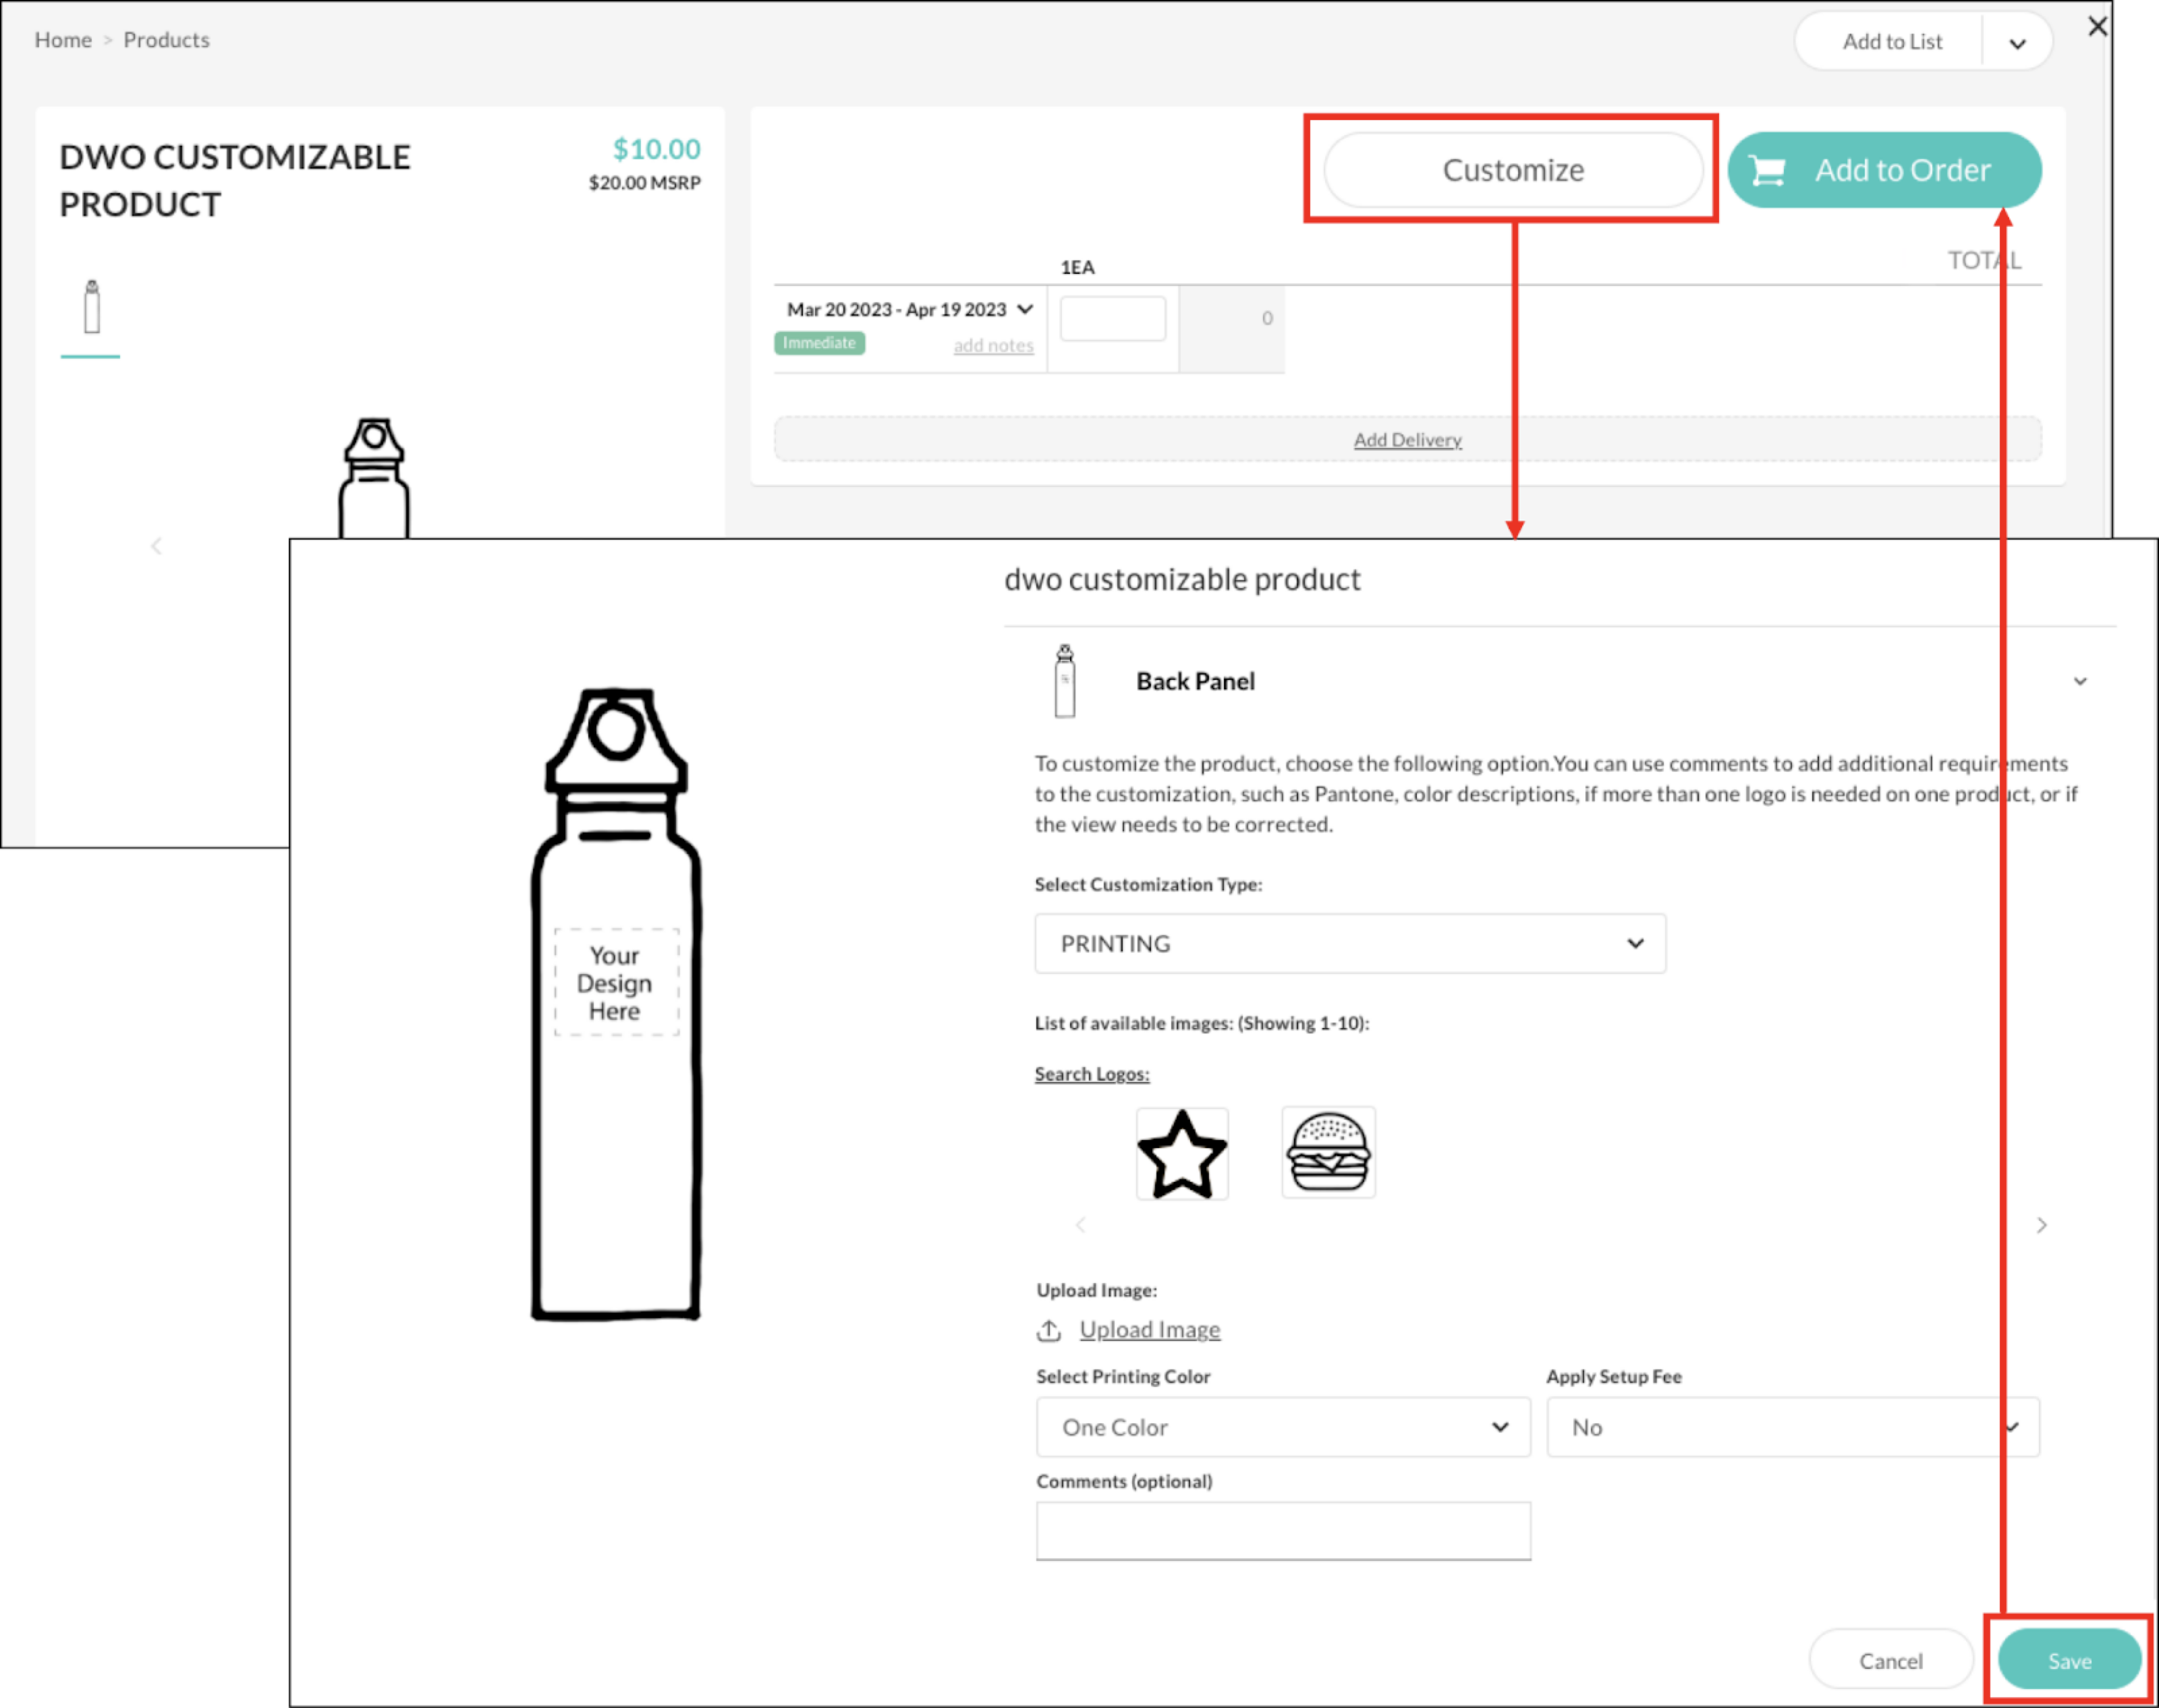Click the Save button

tap(2069, 1661)
